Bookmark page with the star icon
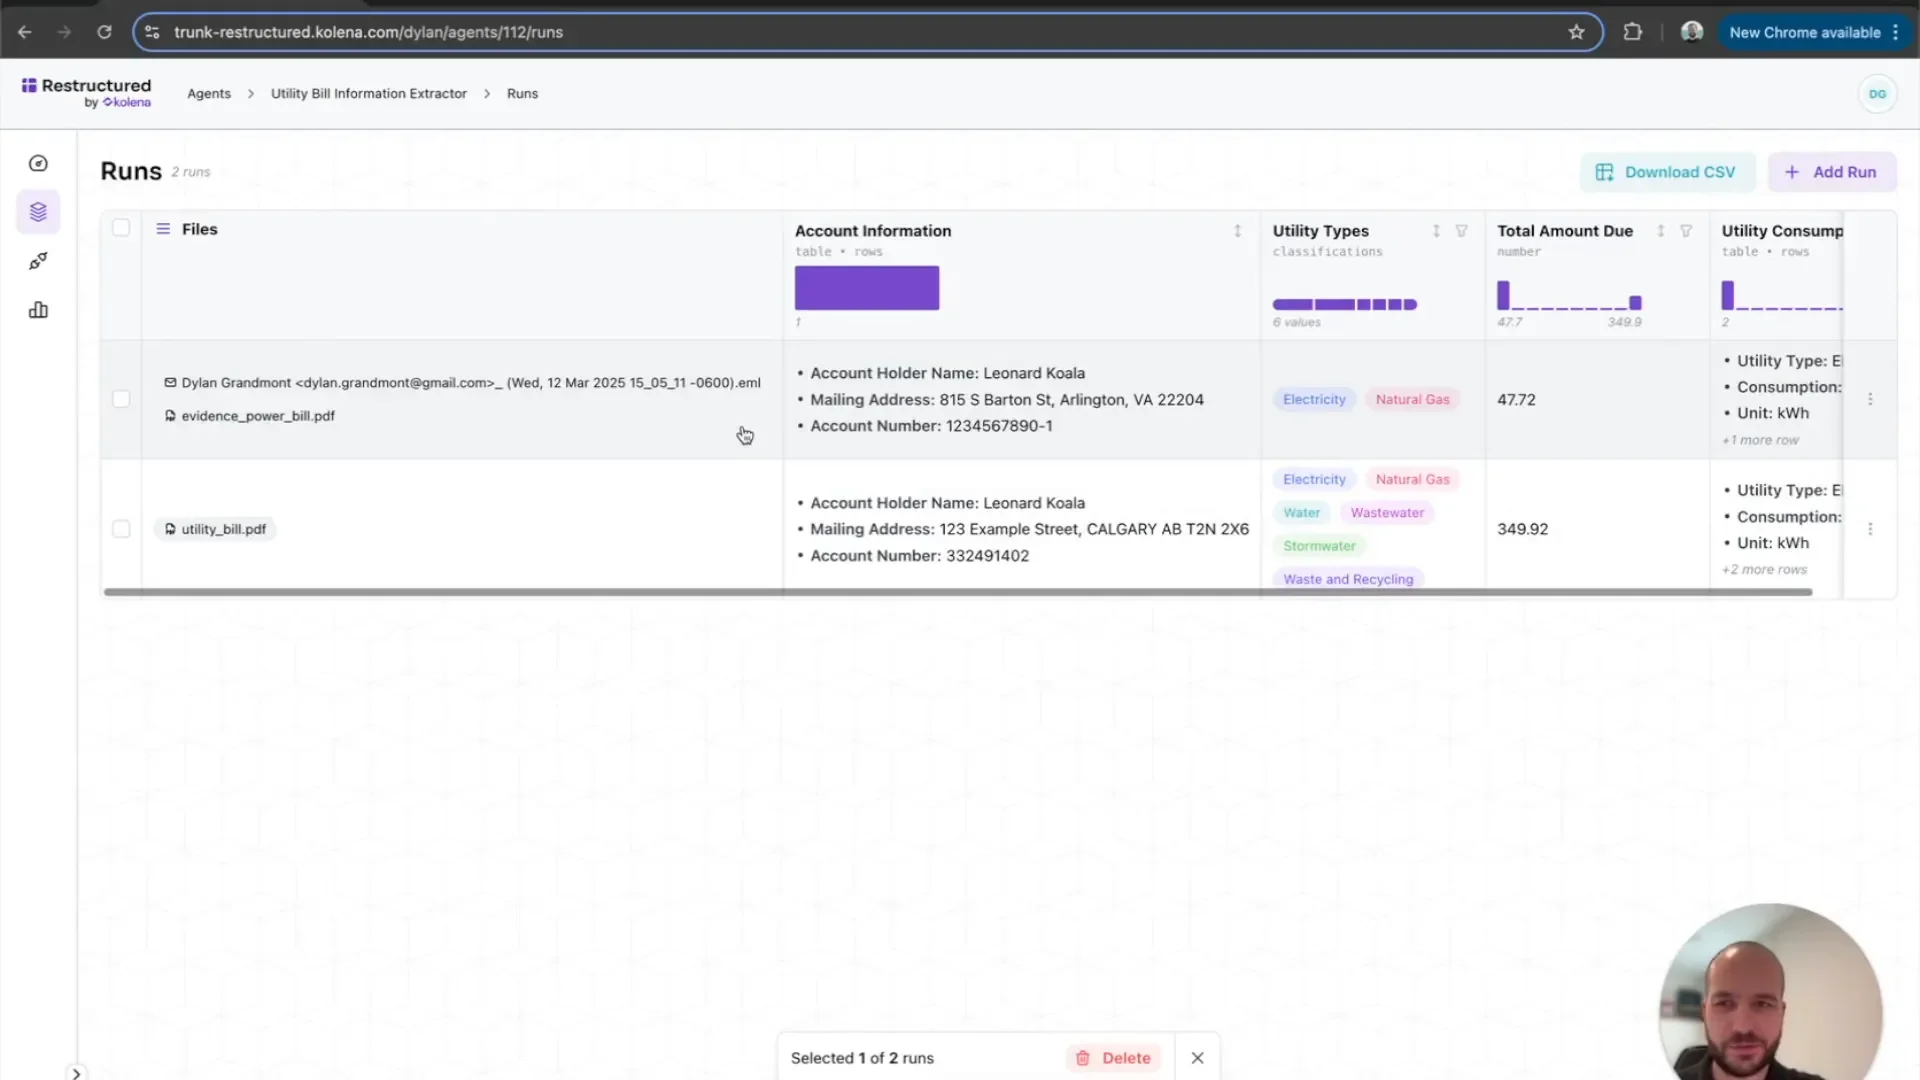This screenshot has width=1920, height=1080. pos(1576,32)
